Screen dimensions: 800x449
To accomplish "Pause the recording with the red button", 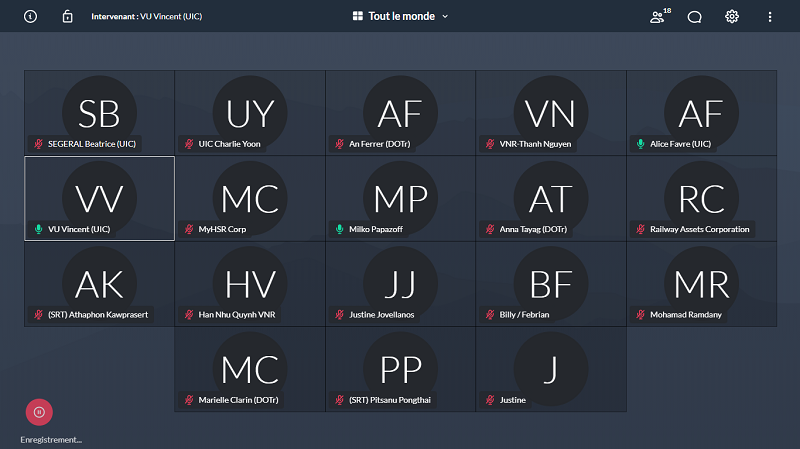I will click(x=38, y=411).
